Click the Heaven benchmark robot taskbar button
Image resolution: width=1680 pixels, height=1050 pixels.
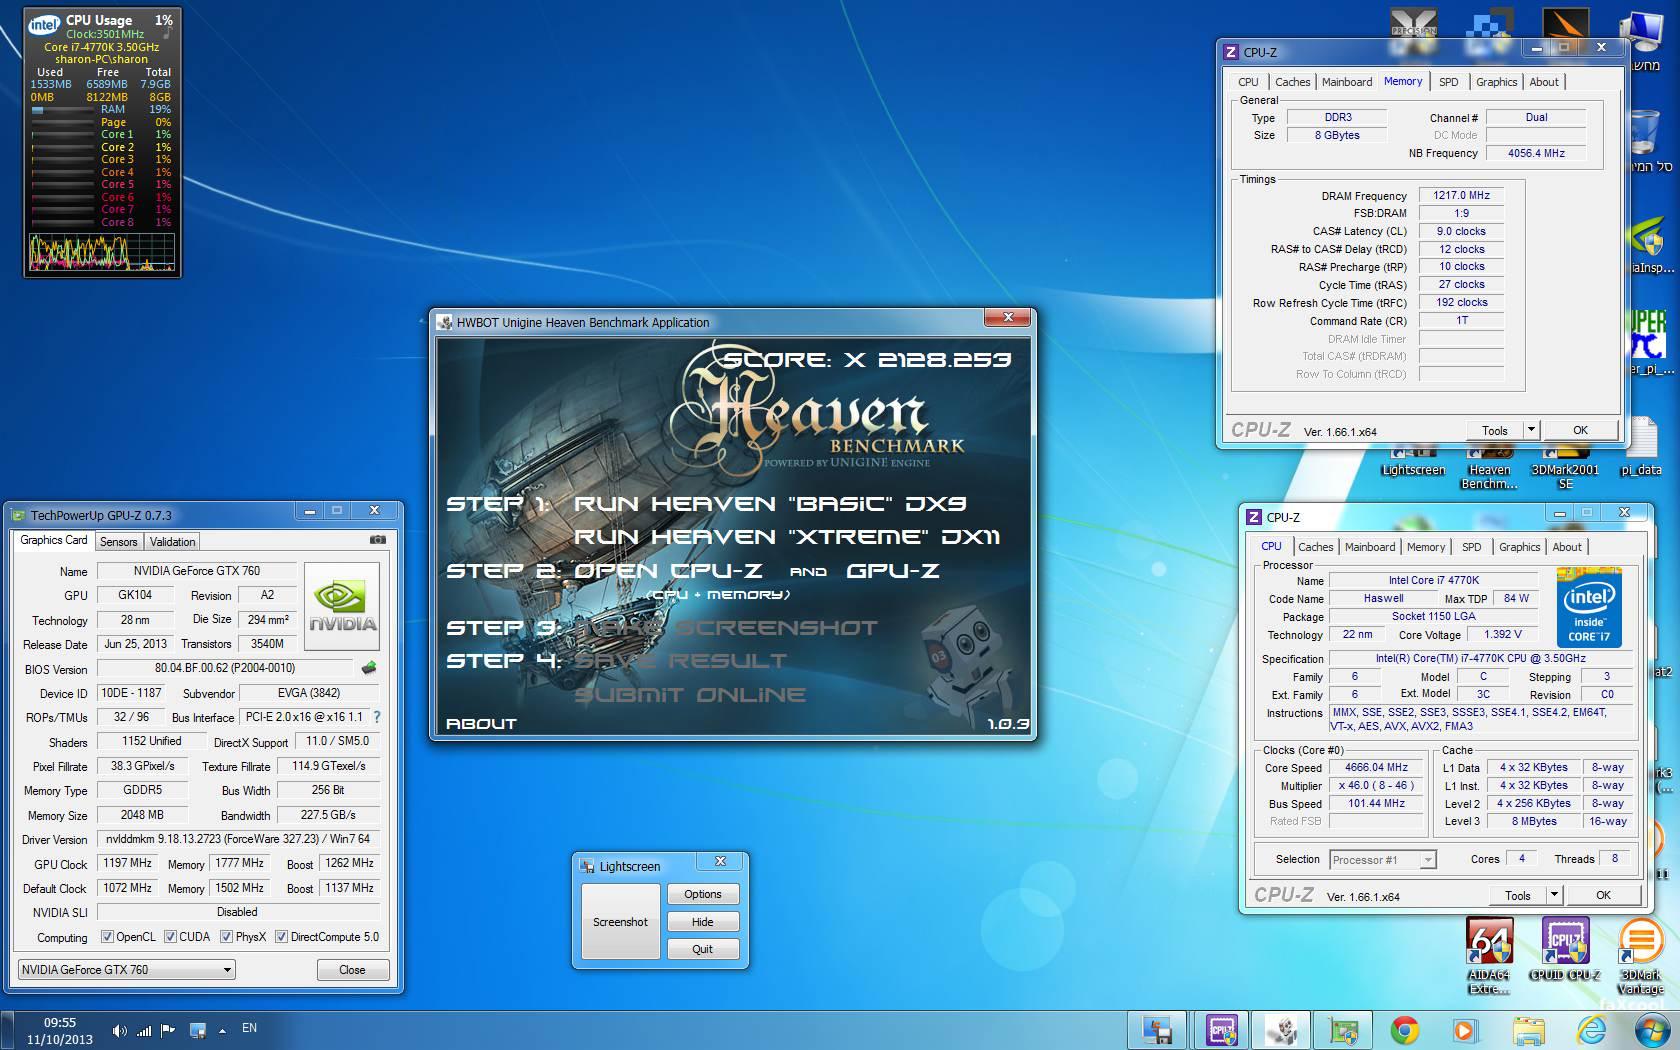click(1282, 1029)
